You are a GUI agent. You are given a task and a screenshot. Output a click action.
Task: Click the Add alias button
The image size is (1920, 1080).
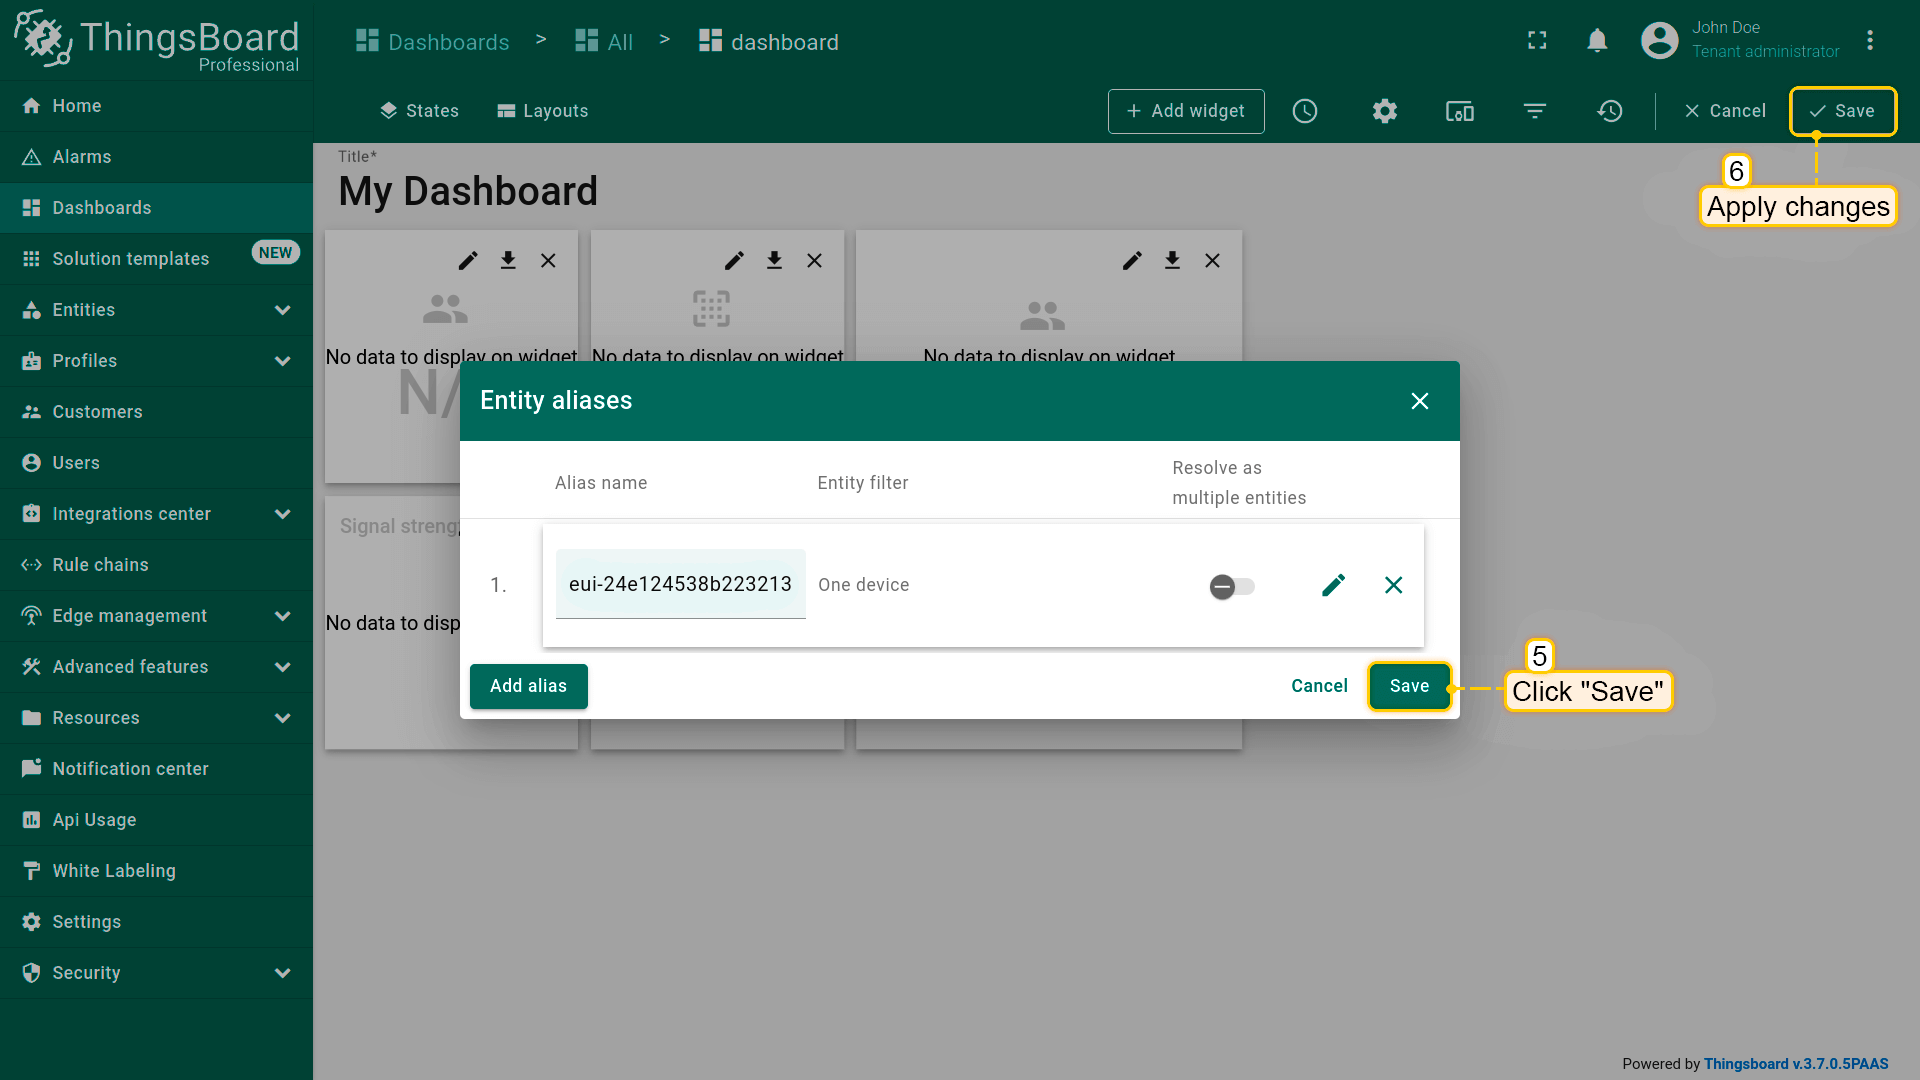tap(528, 686)
